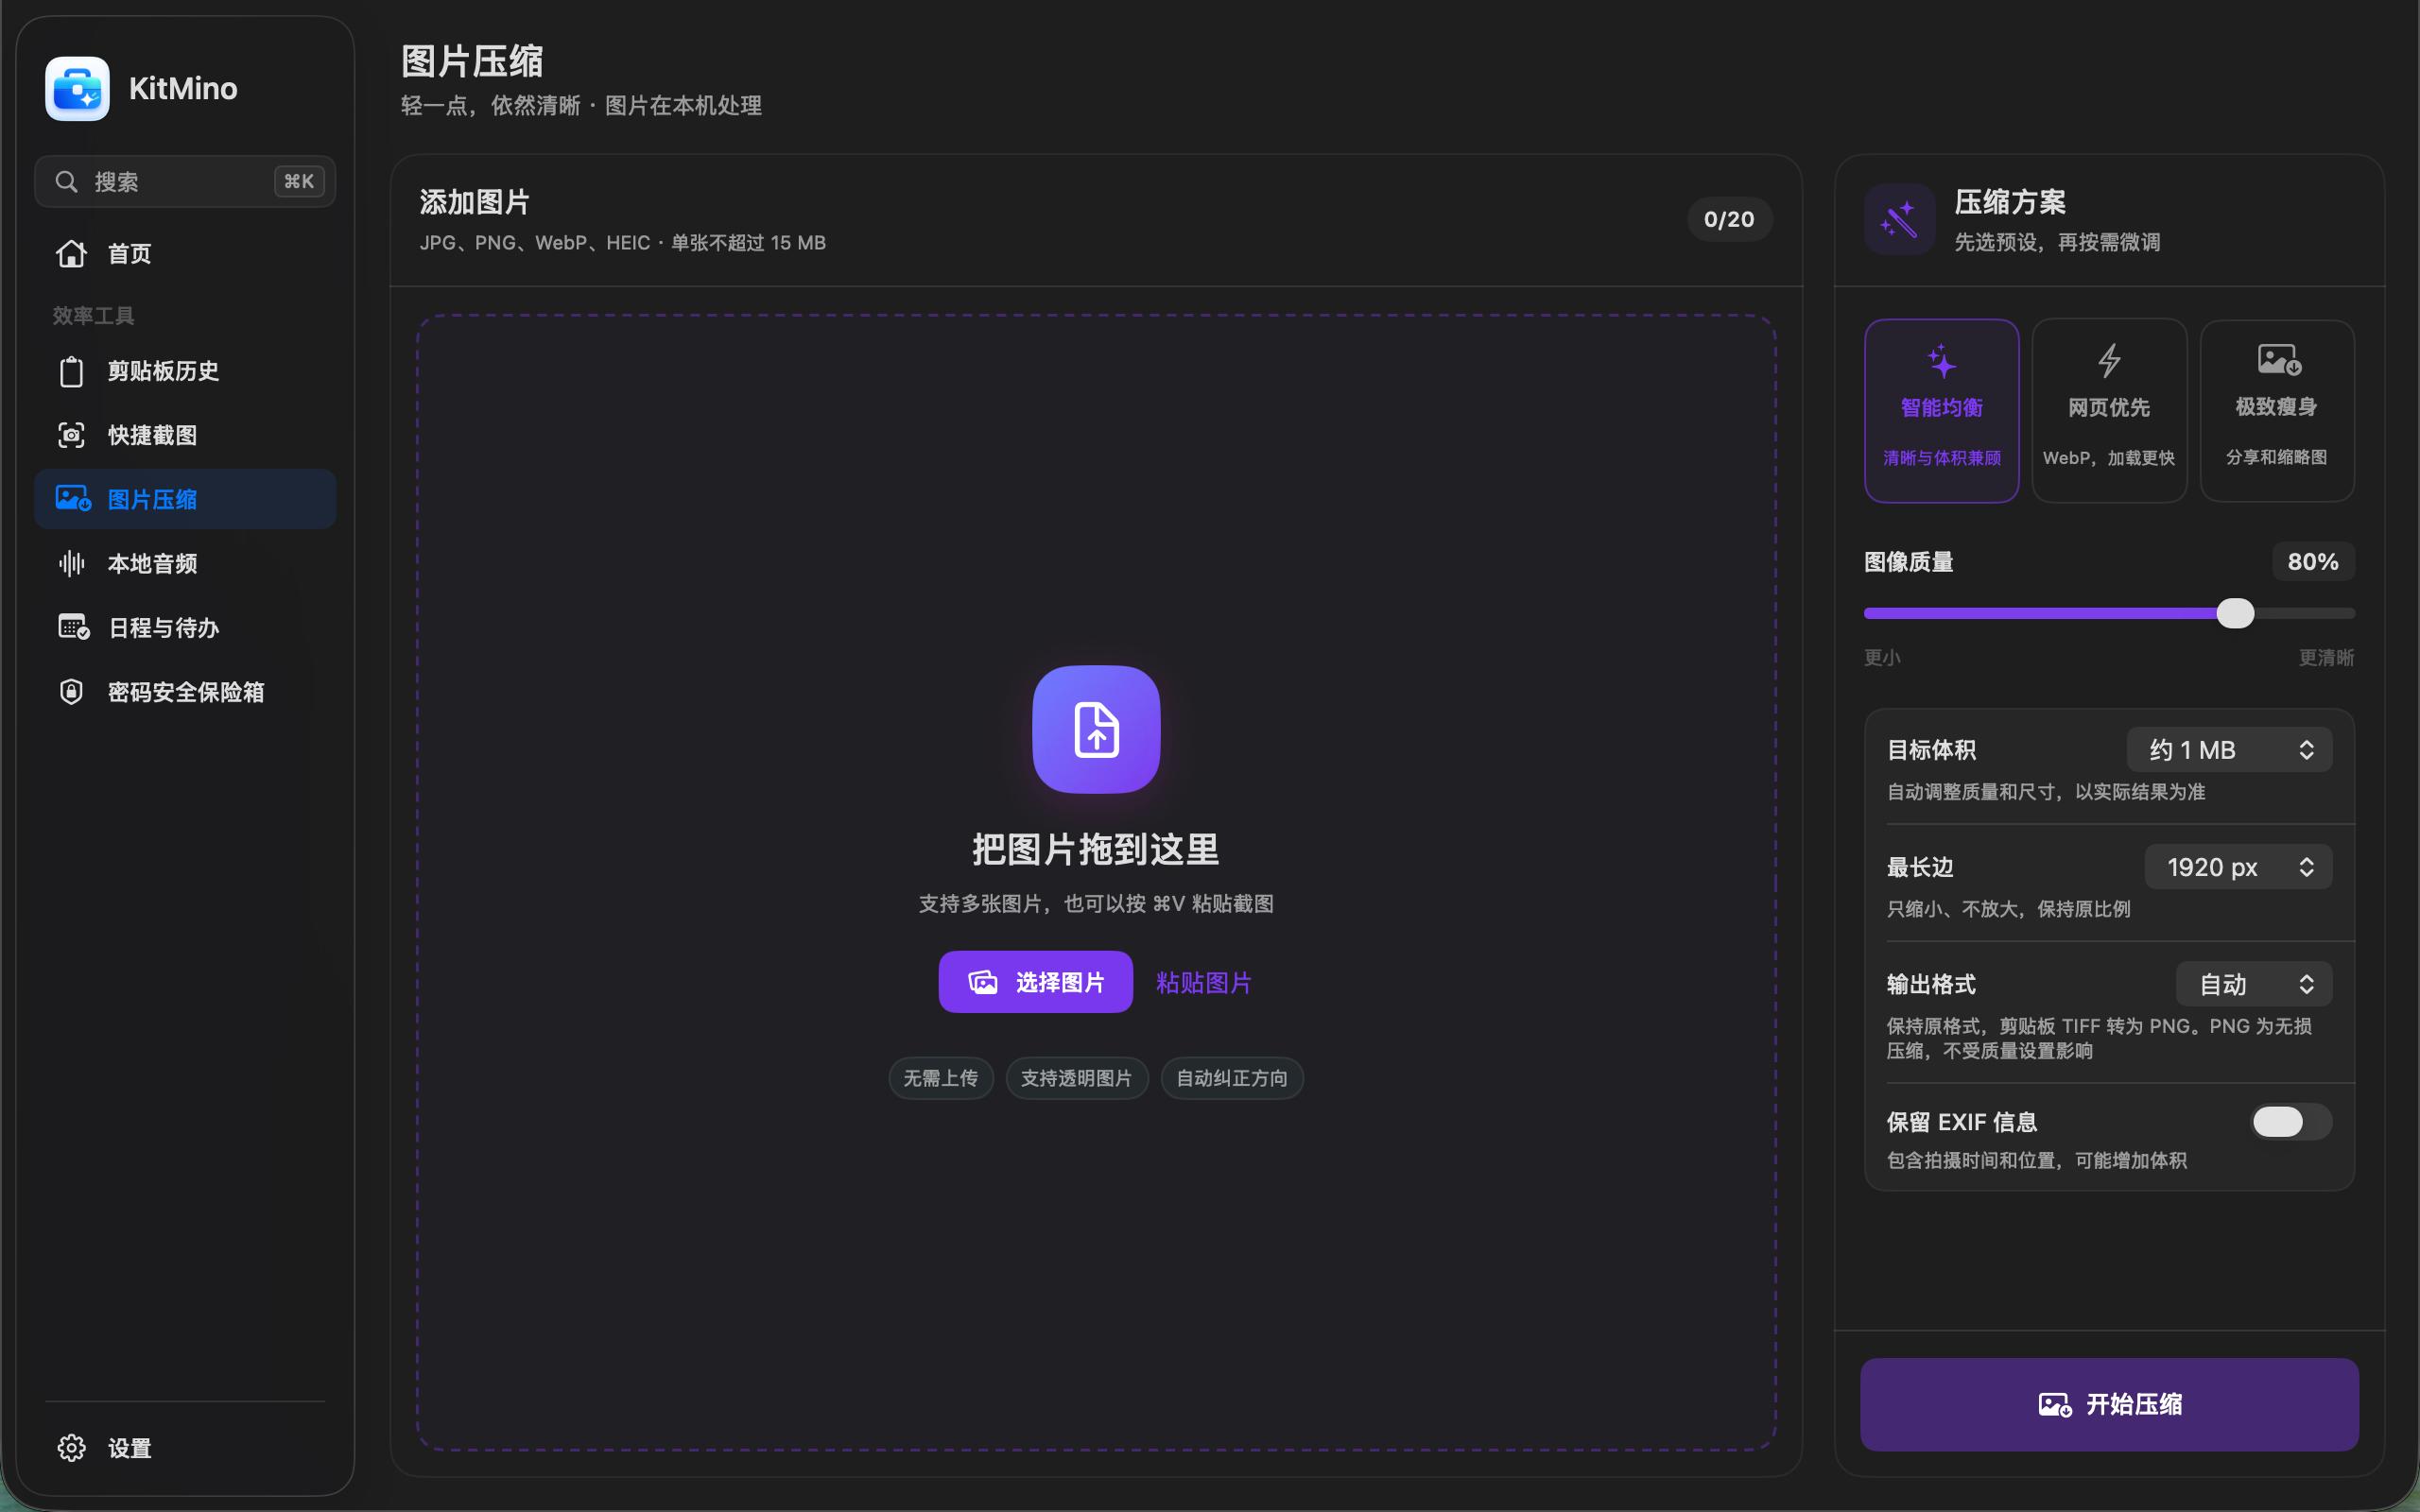Click the image compress icon in sidebar
This screenshot has width=2420, height=1512.
72,498
